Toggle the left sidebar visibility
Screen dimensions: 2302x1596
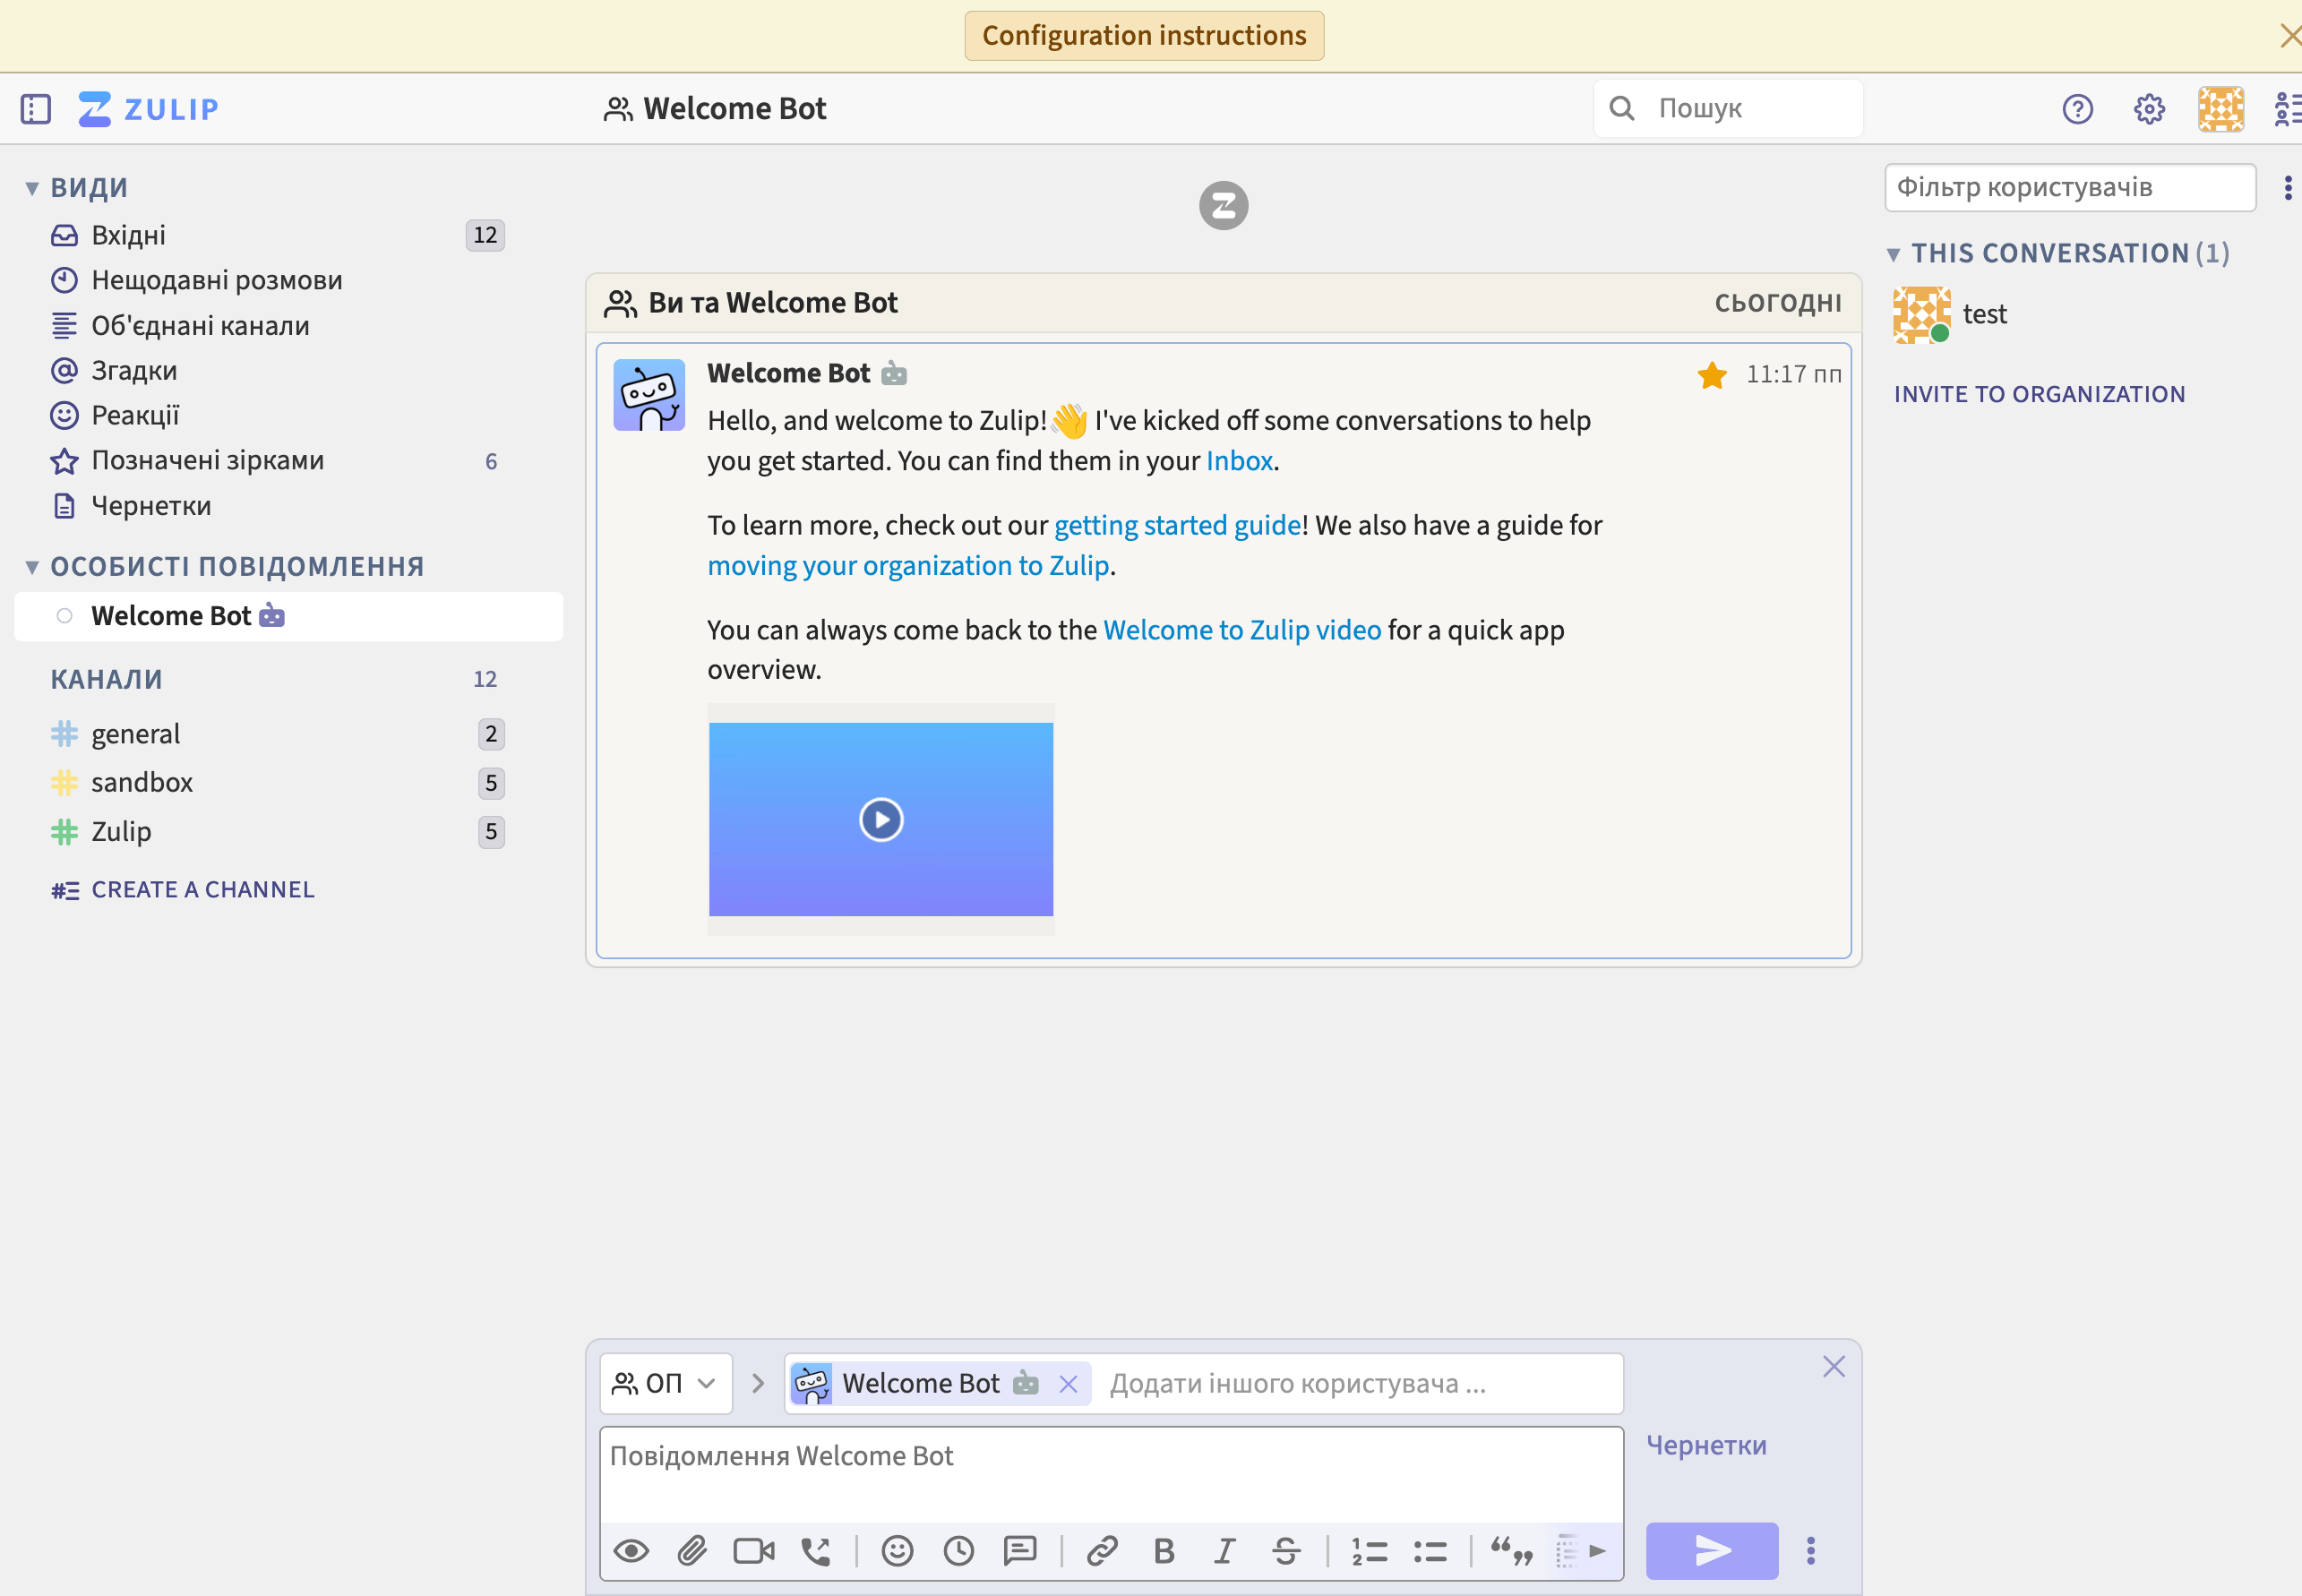(36, 108)
